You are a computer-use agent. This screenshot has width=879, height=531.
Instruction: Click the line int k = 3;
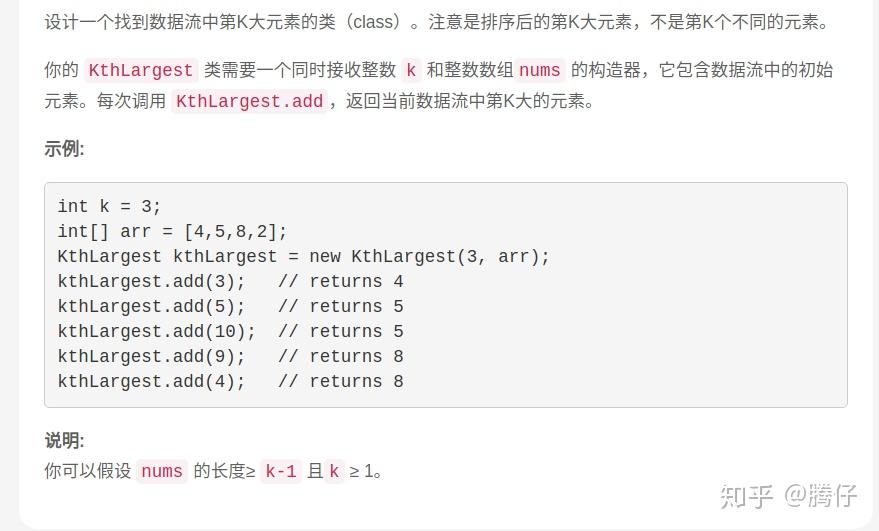click(x=109, y=206)
